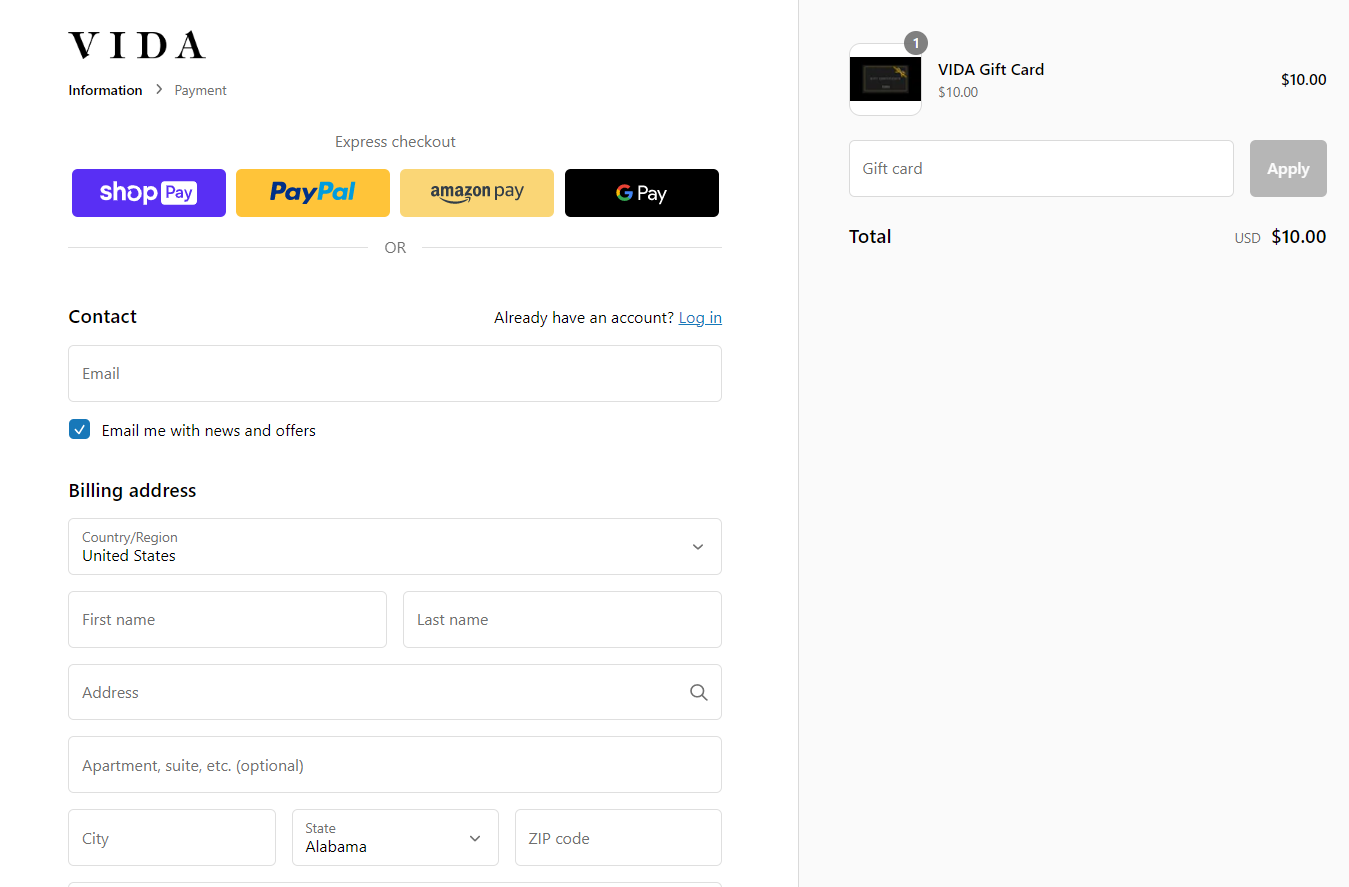Focus the ZIP code field

618,838
